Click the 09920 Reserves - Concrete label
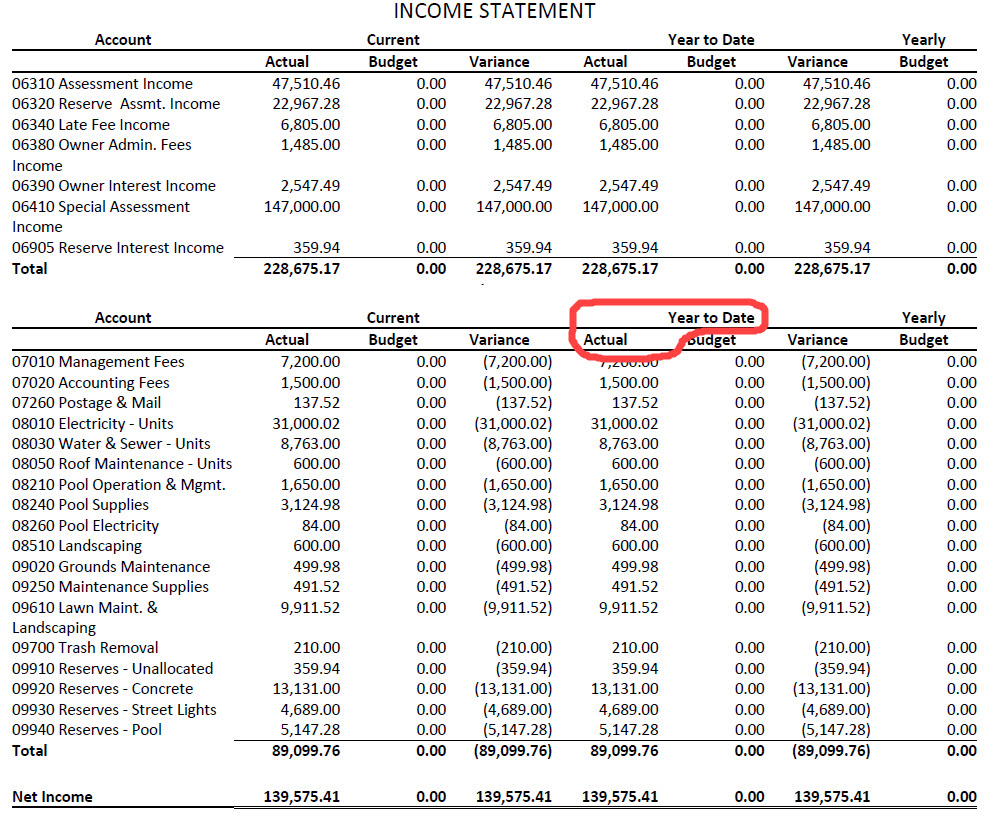 click(102, 689)
